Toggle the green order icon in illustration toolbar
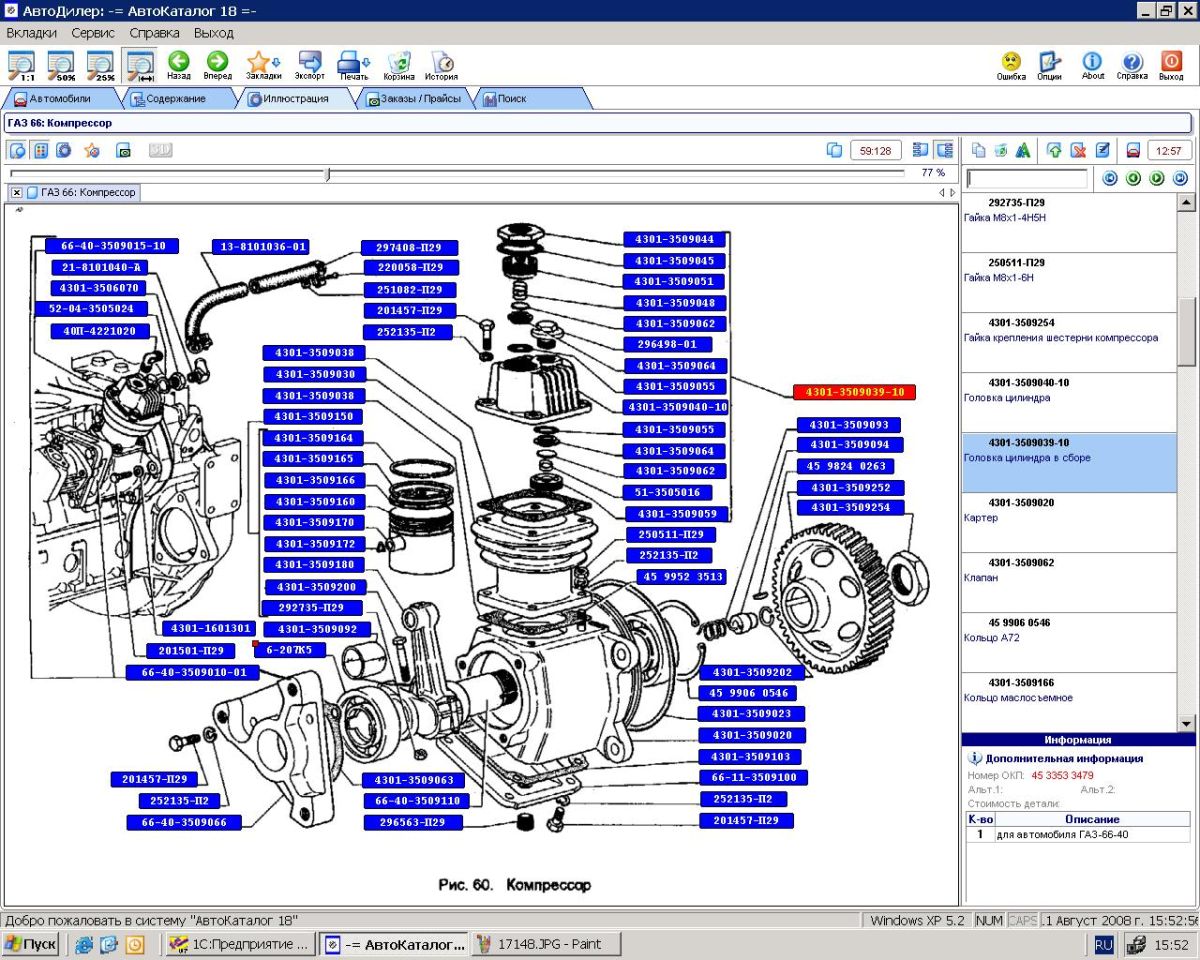Viewport: 1200px width, 960px height. [x=124, y=150]
